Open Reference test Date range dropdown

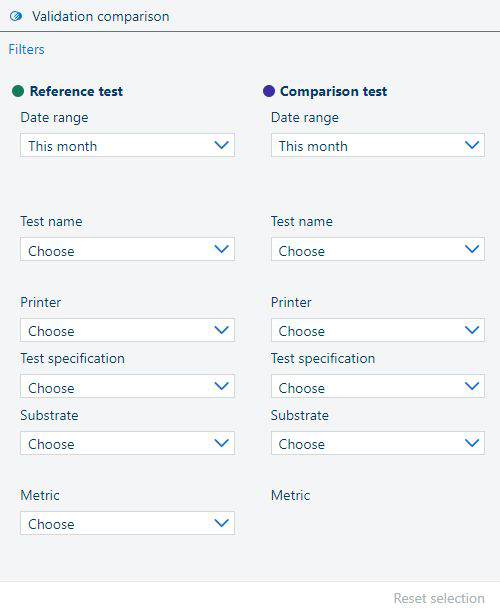[127, 145]
